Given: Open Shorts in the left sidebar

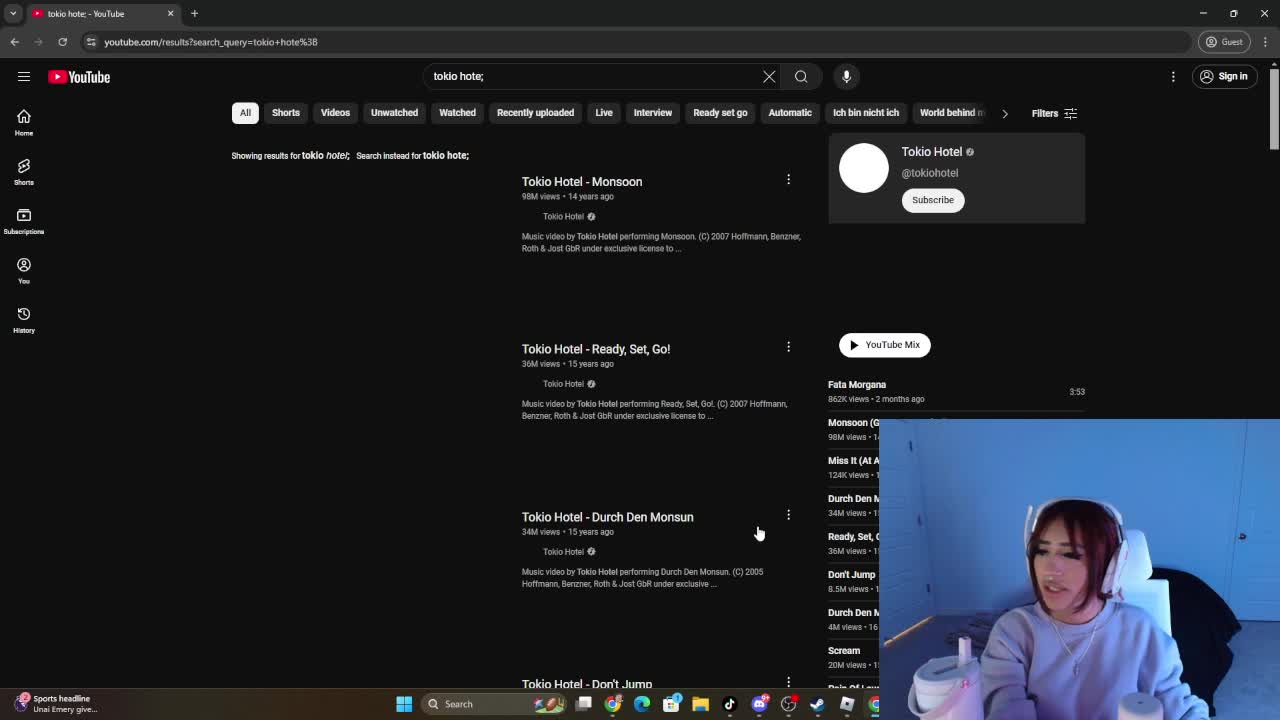Looking at the screenshot, I should 24,171.
